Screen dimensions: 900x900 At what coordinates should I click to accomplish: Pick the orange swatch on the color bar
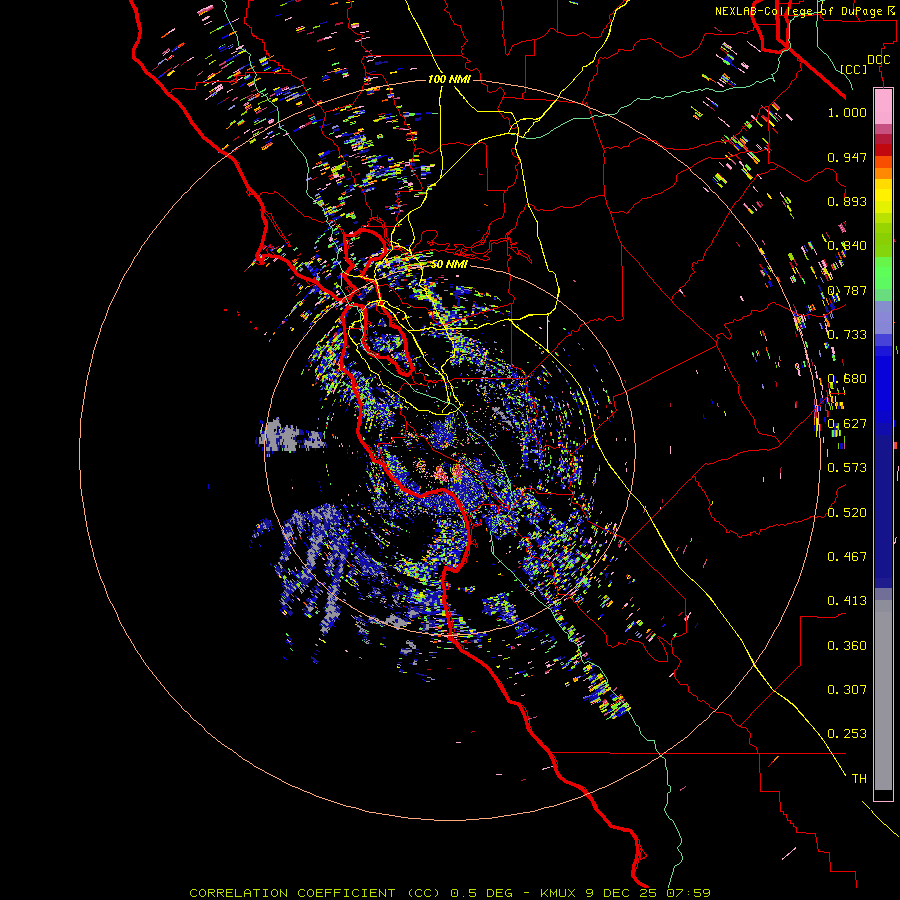pyautogui.click(x=883, y=173)
